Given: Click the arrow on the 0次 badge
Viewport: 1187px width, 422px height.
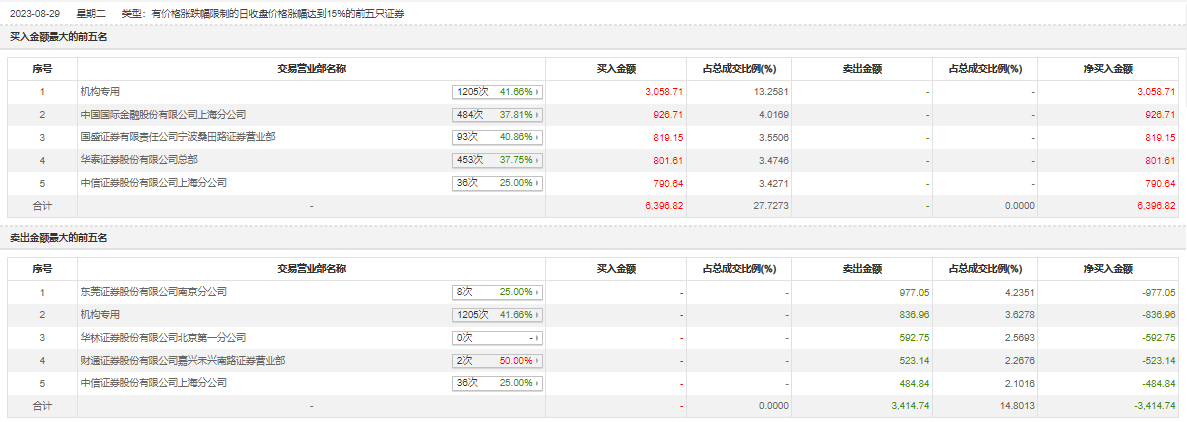Looking at the screenshot, I should [538, 338].
